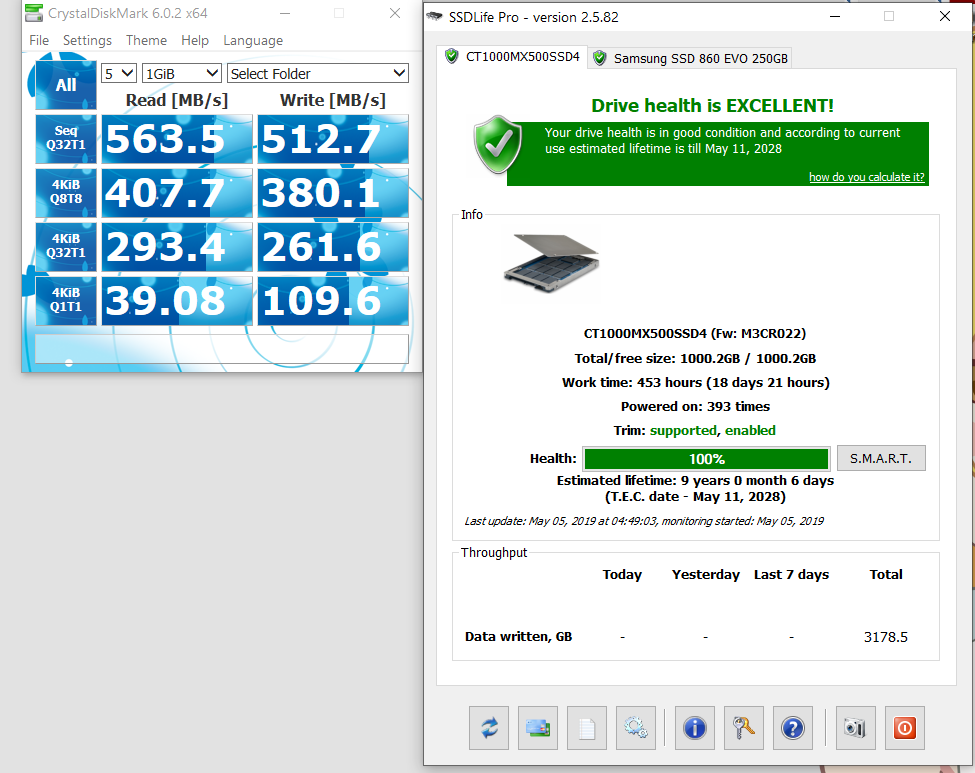
Task: Click the camera screenshot icon
Action: (853, 727)
